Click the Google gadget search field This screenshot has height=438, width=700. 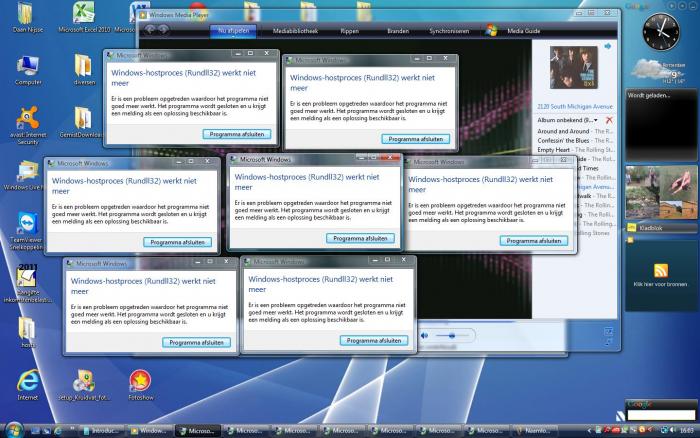pyautogui.click(x=661, y=415)
